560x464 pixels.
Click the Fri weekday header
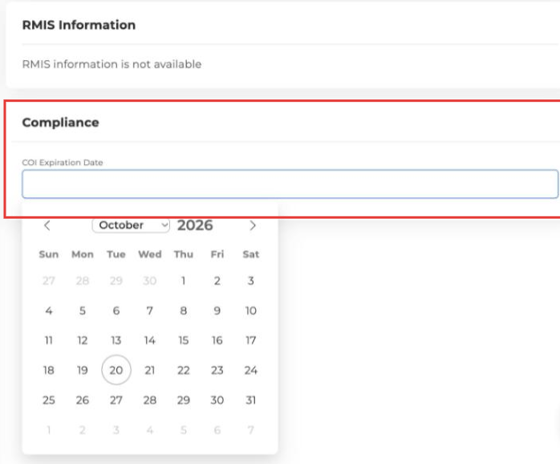(x=217, y=254)
